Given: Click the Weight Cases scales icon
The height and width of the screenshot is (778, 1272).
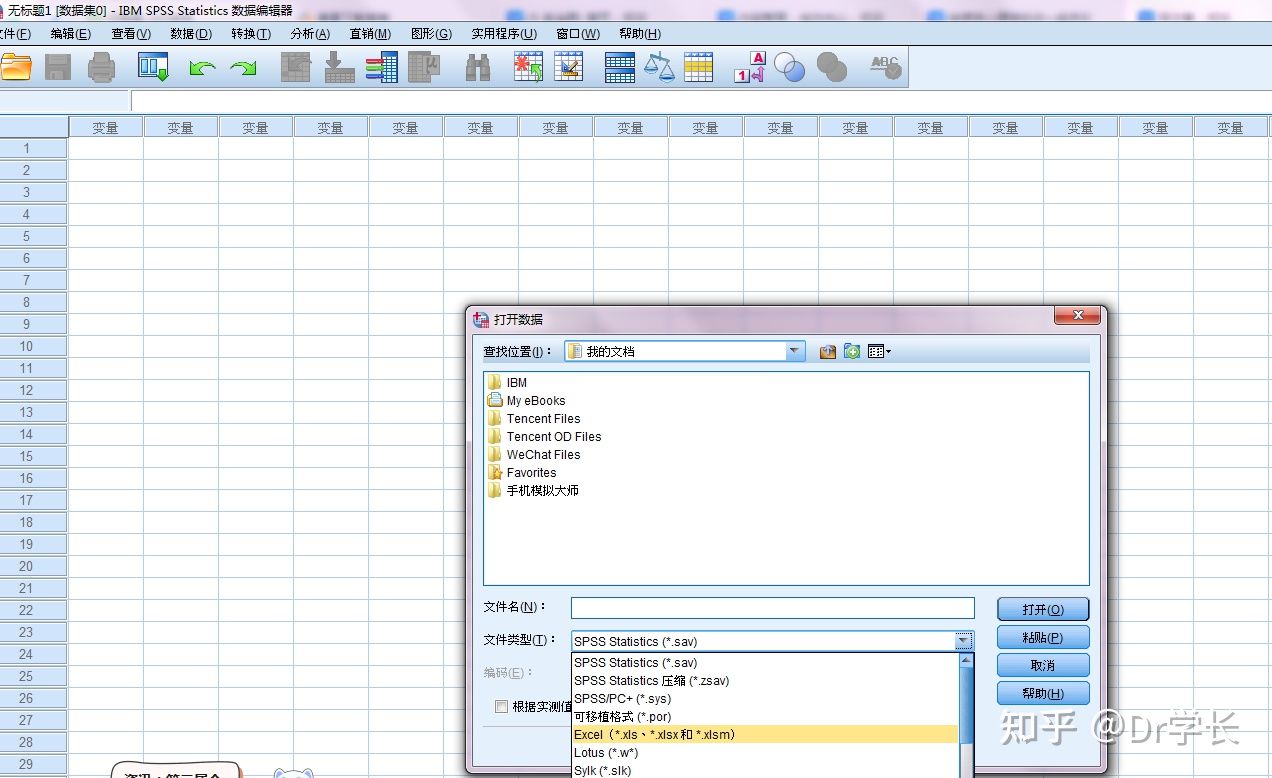Looking at the screenshot, I should coord(659,67).
